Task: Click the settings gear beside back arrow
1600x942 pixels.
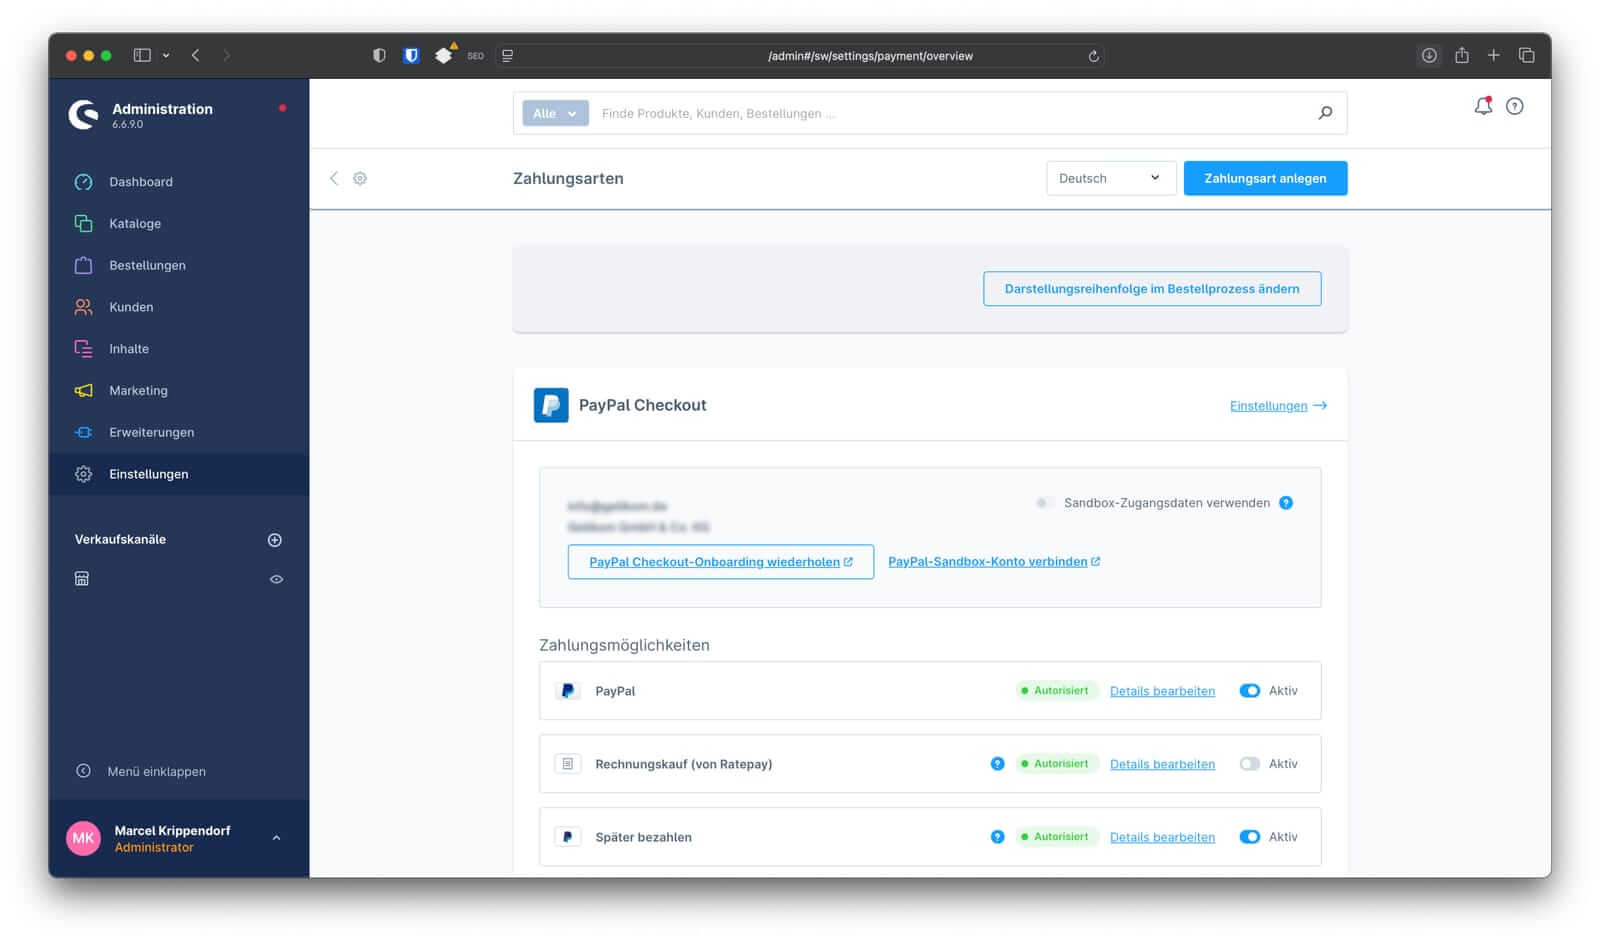Action: pyautogui.click(x=360, y=178)
